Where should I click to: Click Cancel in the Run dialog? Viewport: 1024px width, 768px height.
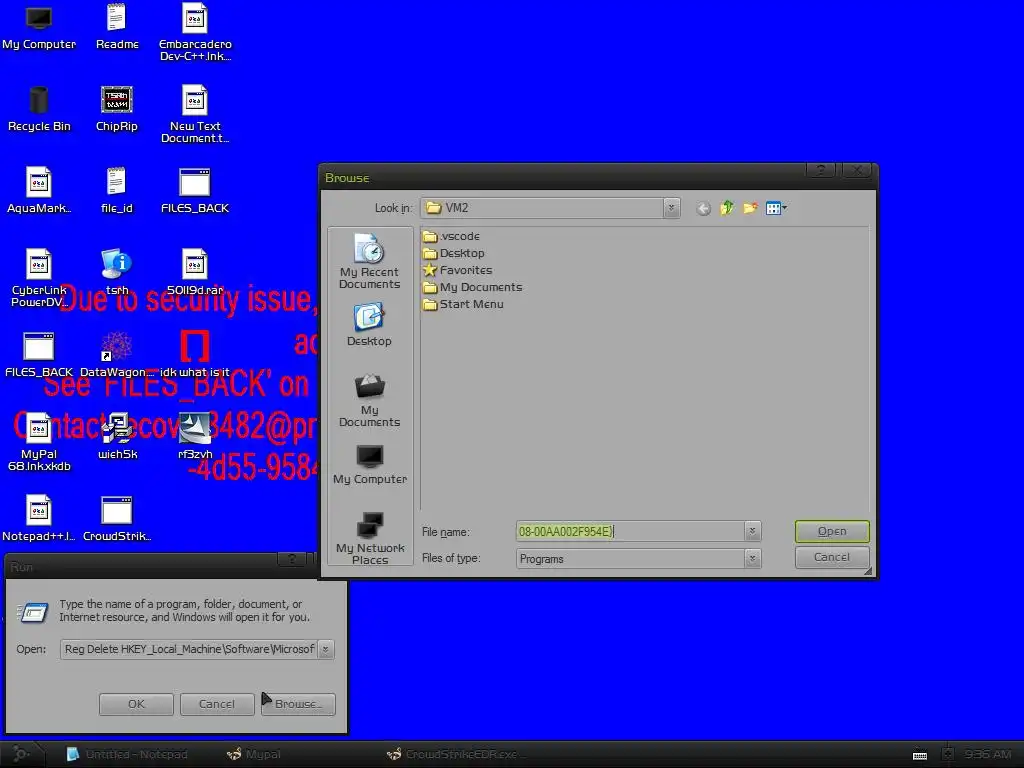(x=217, y=704)
